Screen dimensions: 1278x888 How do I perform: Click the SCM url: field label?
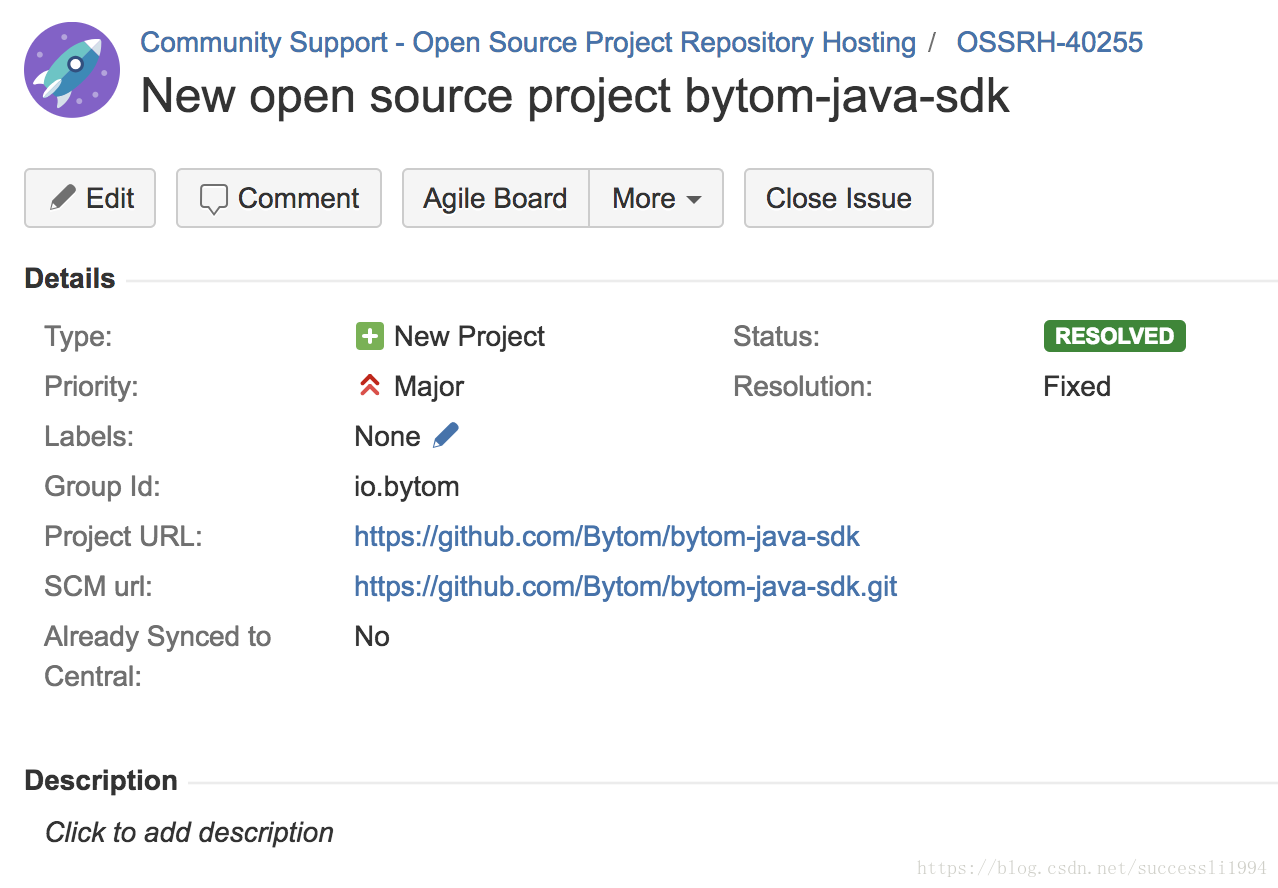[x=98, y=586]
